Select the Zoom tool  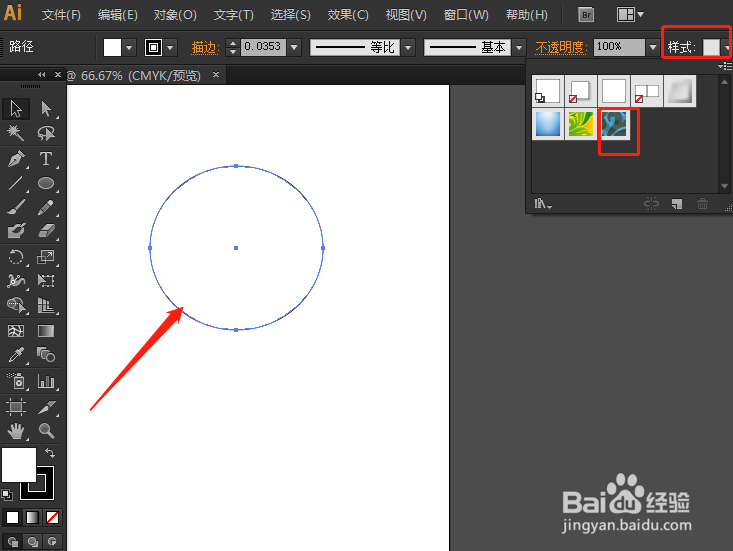click(46, 430)
